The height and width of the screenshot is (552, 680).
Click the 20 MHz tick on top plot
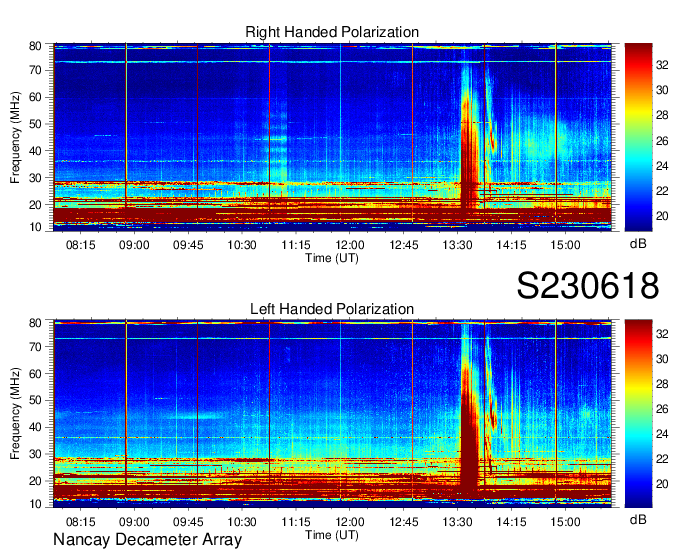(35, 205)
